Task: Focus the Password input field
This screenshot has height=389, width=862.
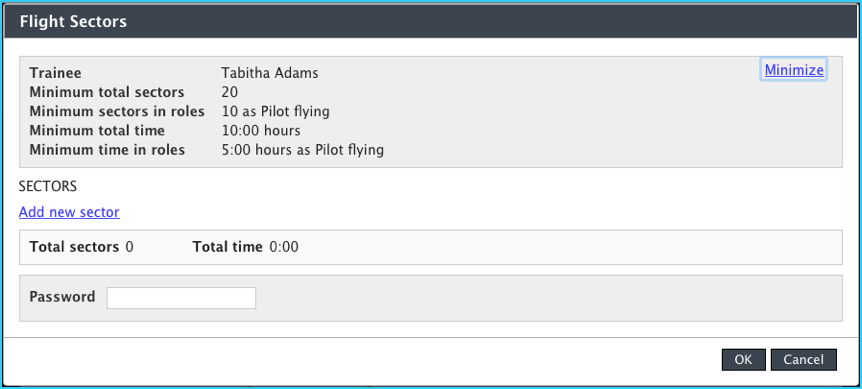Action: (x=181, y=298)
